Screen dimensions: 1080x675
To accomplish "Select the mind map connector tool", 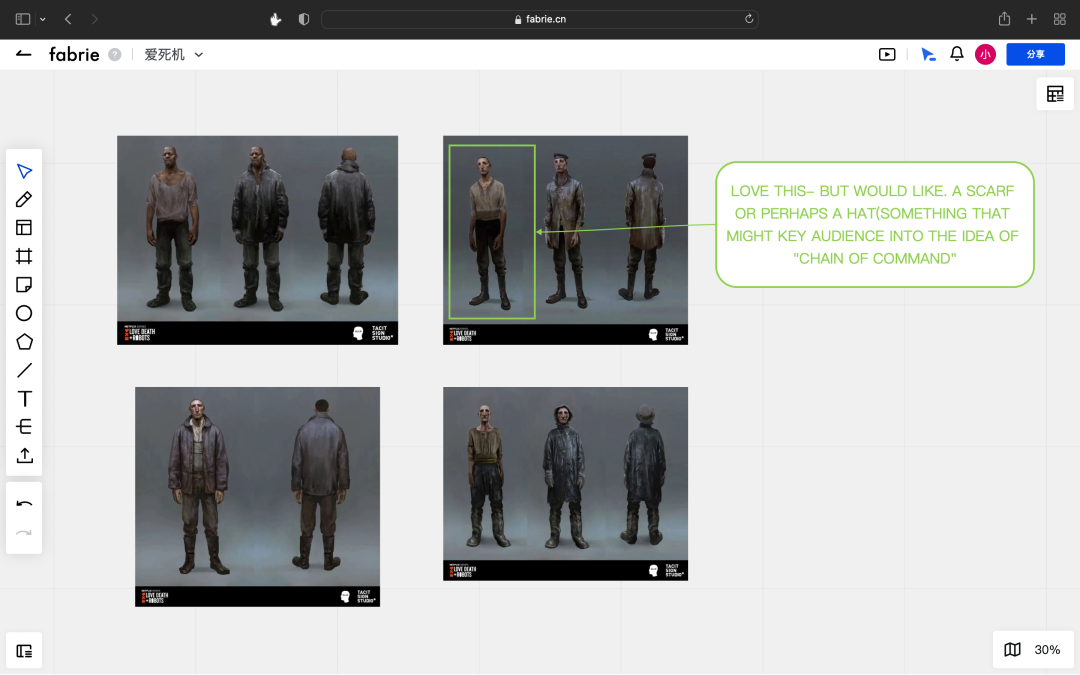I will tap(24, 427).
